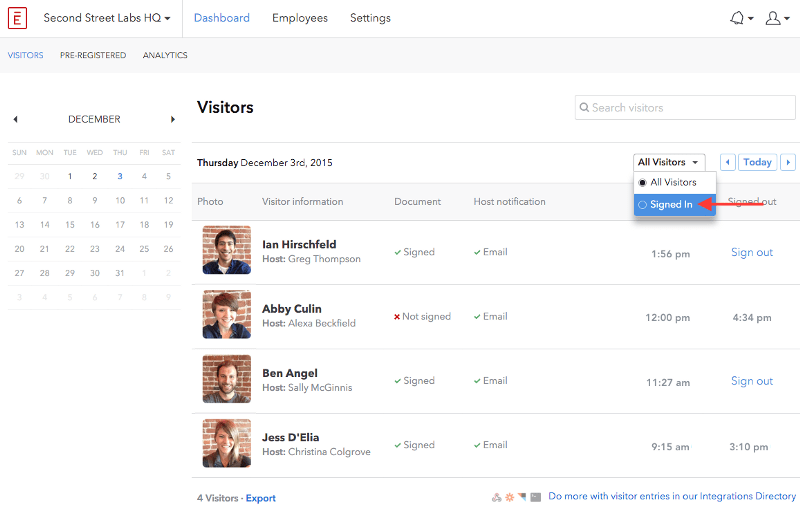The image size is (800, 518).
Task: Open the user account menu icon
Action: tap(777, 18)
